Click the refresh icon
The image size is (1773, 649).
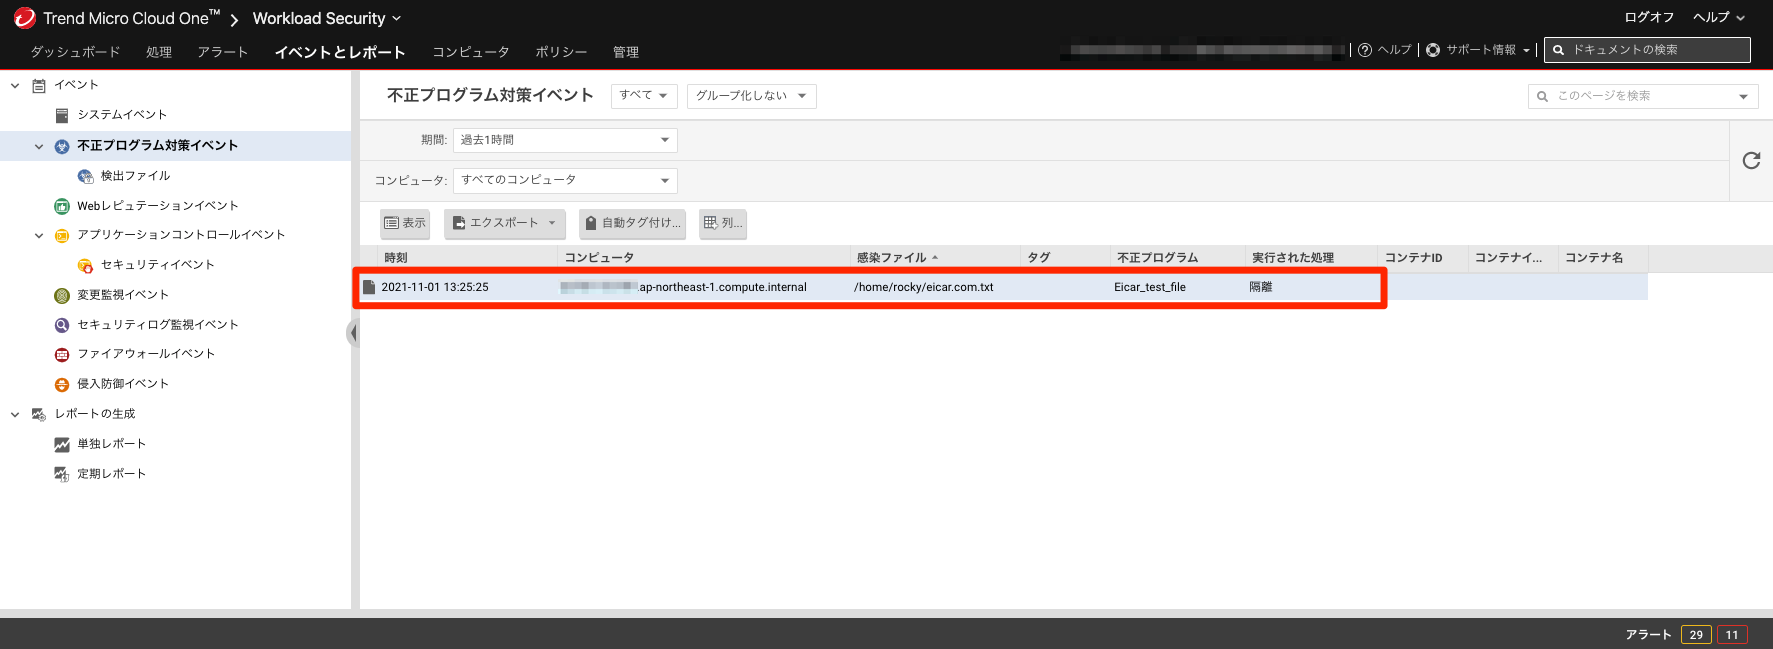click(x=1751, y=160)
